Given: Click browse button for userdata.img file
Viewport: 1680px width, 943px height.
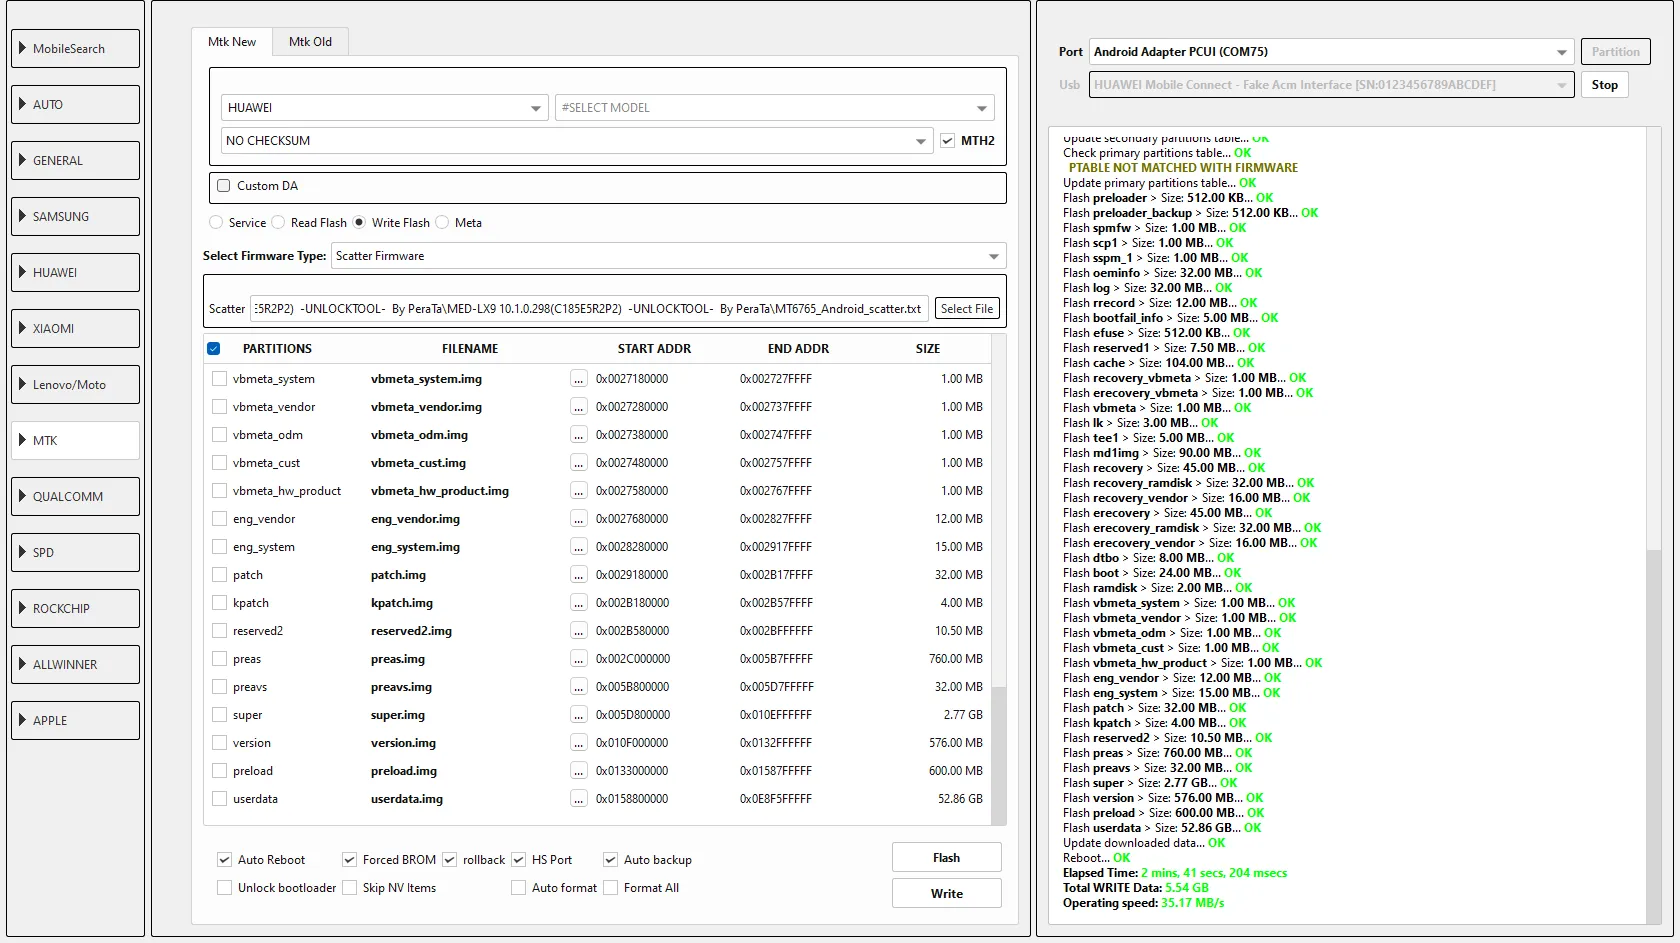Looking at the screenshot, I should coord(578,799).
